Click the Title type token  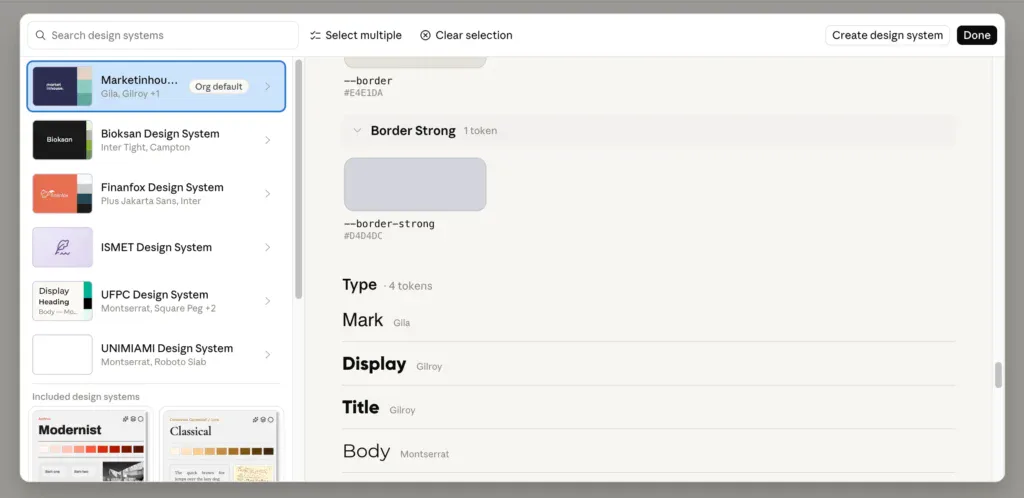coord(360,407)
